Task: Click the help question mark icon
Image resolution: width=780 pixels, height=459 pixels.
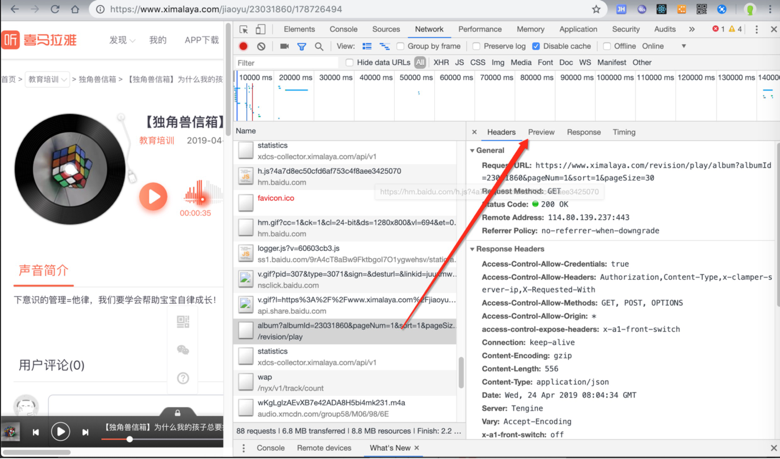Action: (x=183, y=378)
